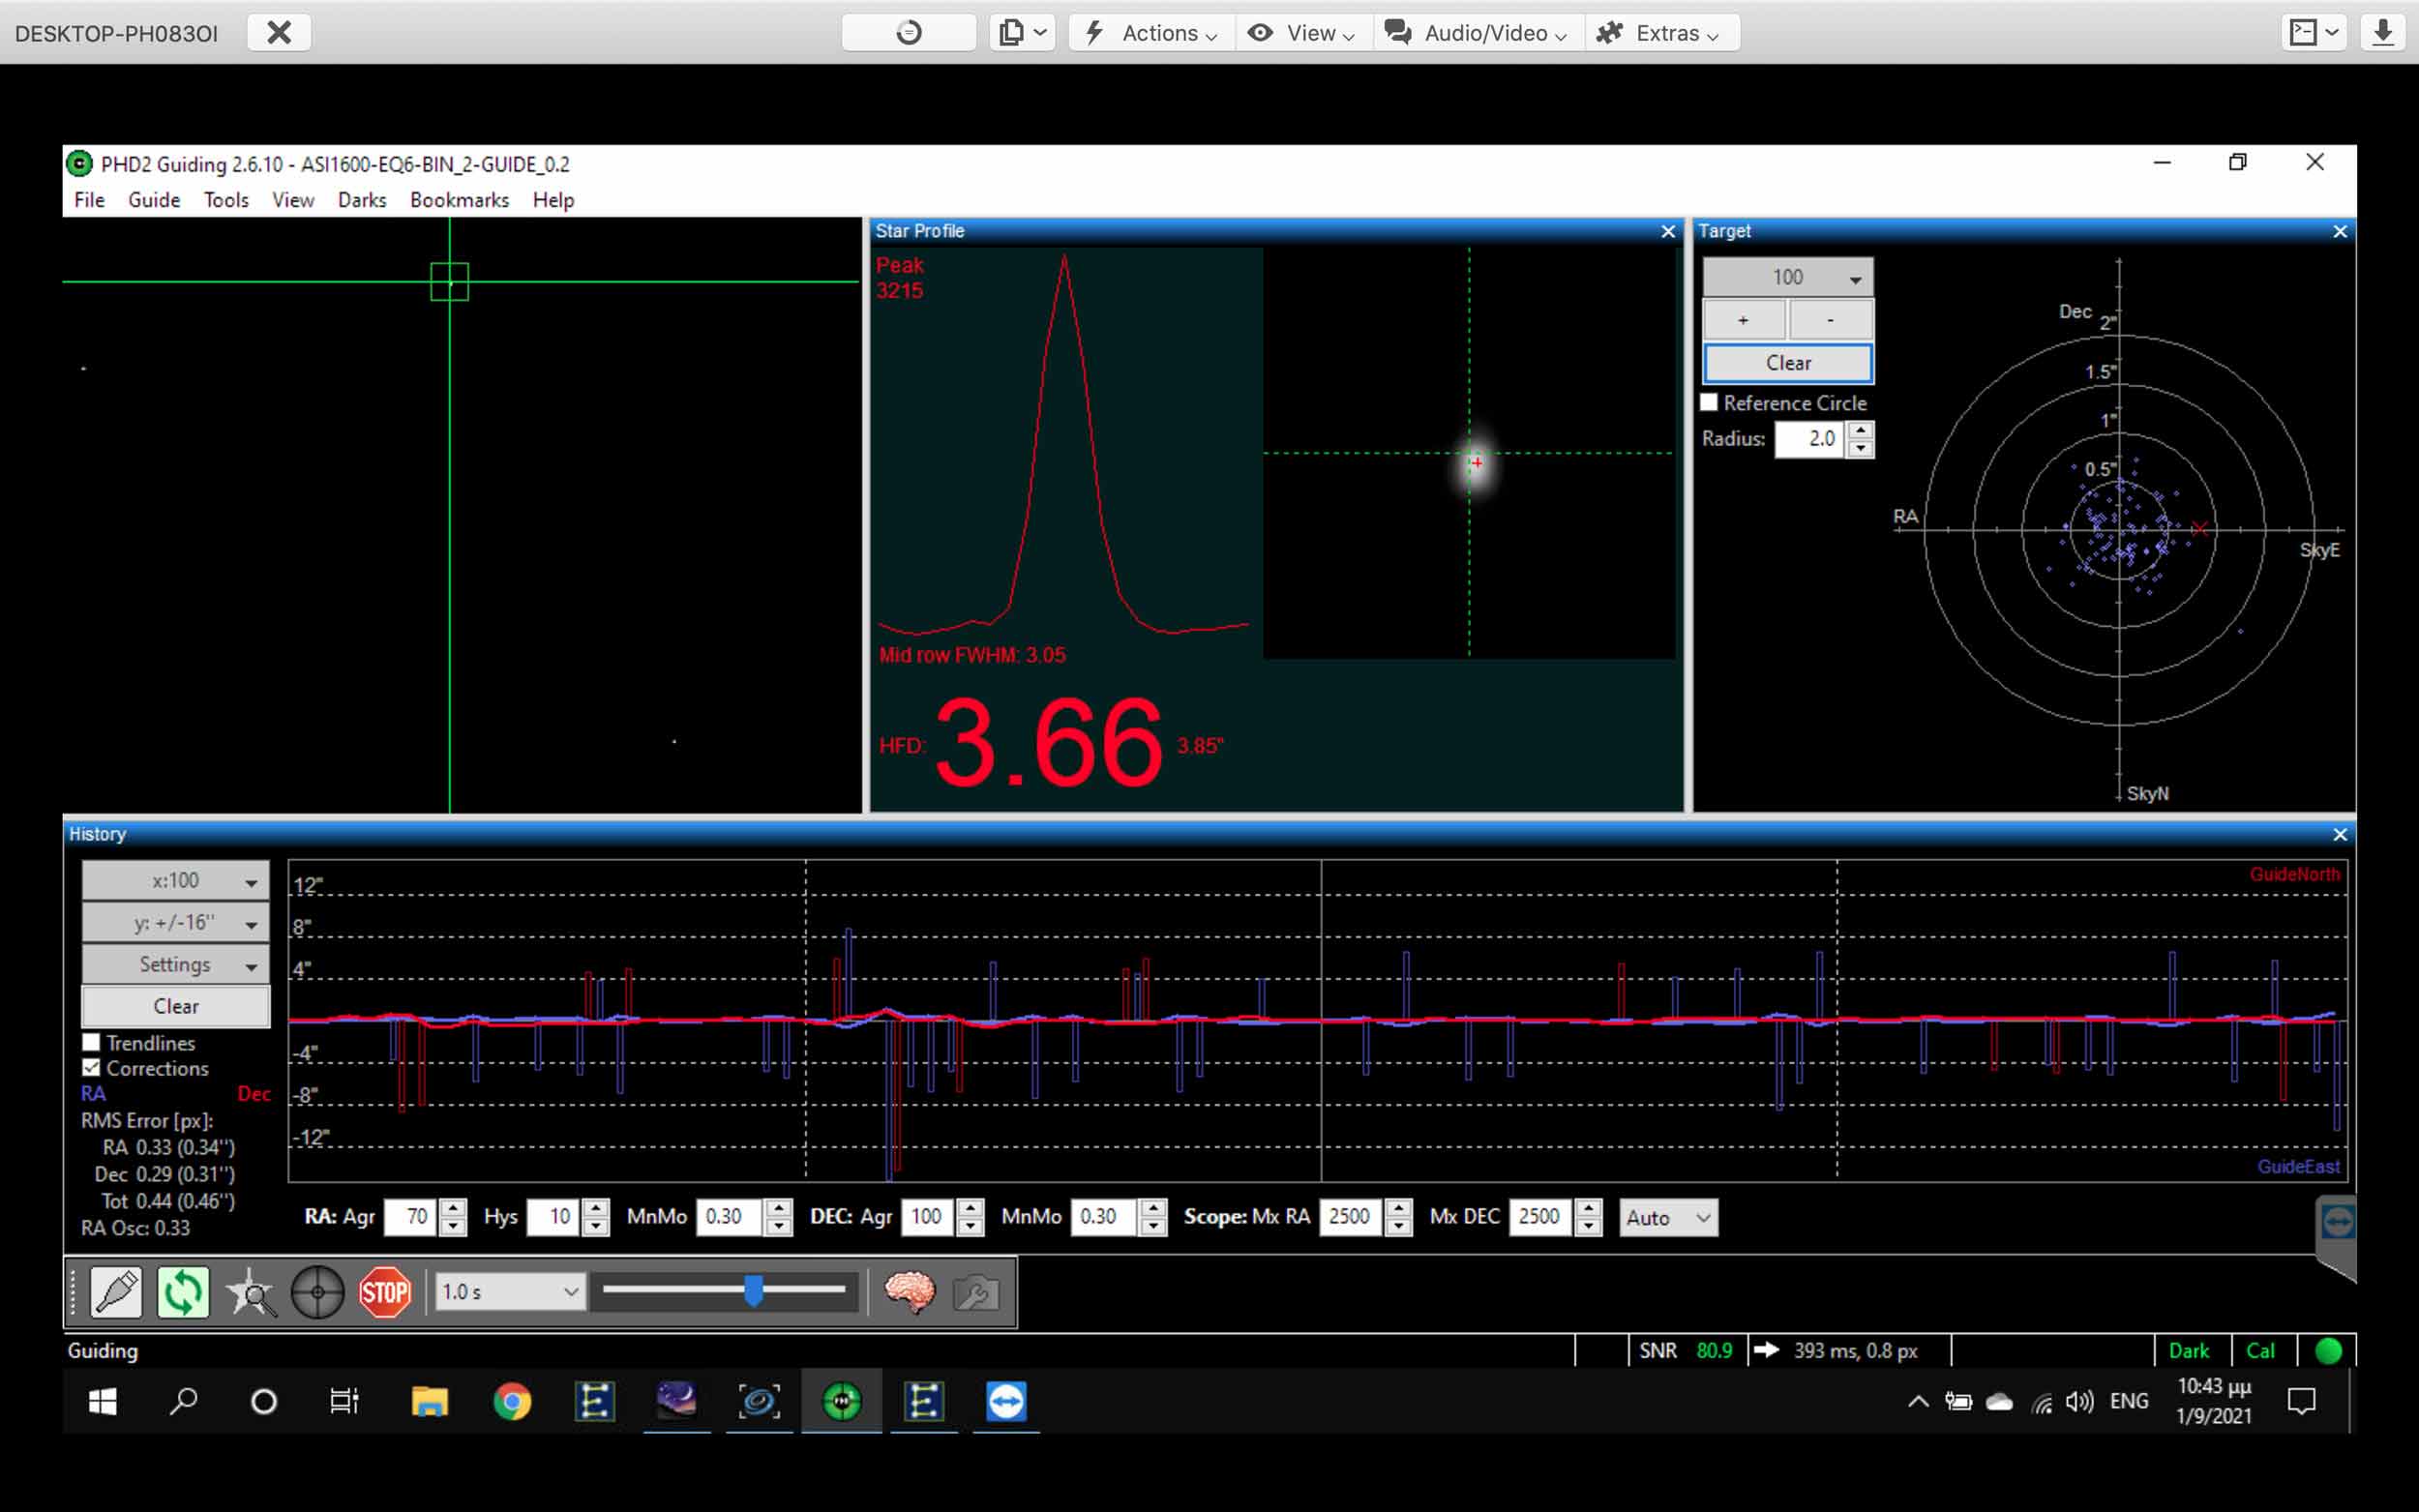Uncheck the Corrections checkbox
The width and height of the screenshot is (2419, 1512).
tap(92, 1068)
